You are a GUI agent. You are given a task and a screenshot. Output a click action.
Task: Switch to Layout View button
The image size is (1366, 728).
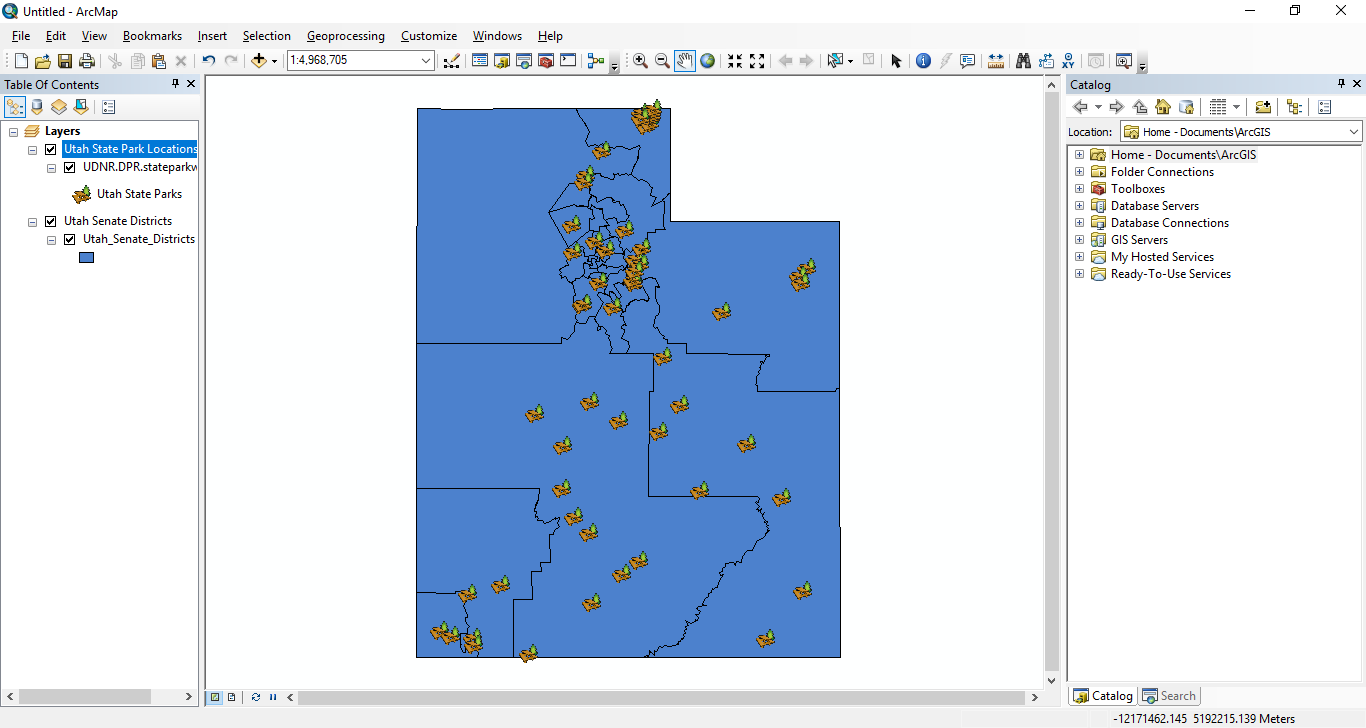pos(231,697)
